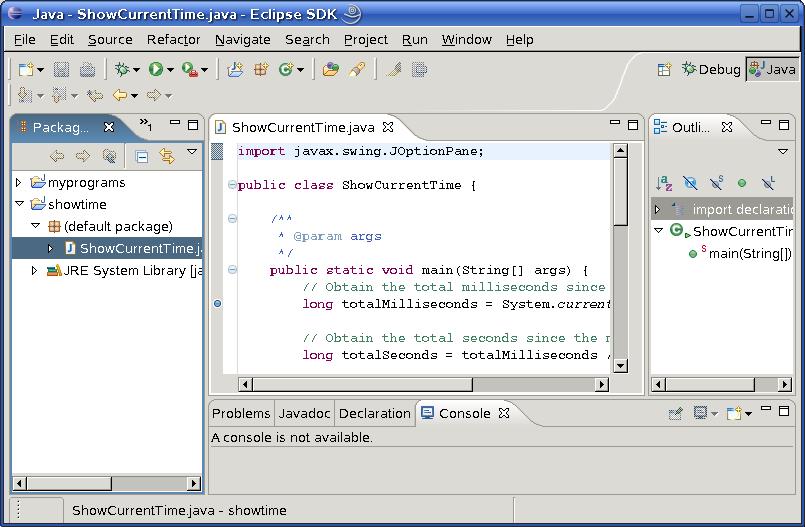Select the Java perspective button
The width and height of the screenshot is (805, 527).
pyautogui.click(x=772, y=69)
